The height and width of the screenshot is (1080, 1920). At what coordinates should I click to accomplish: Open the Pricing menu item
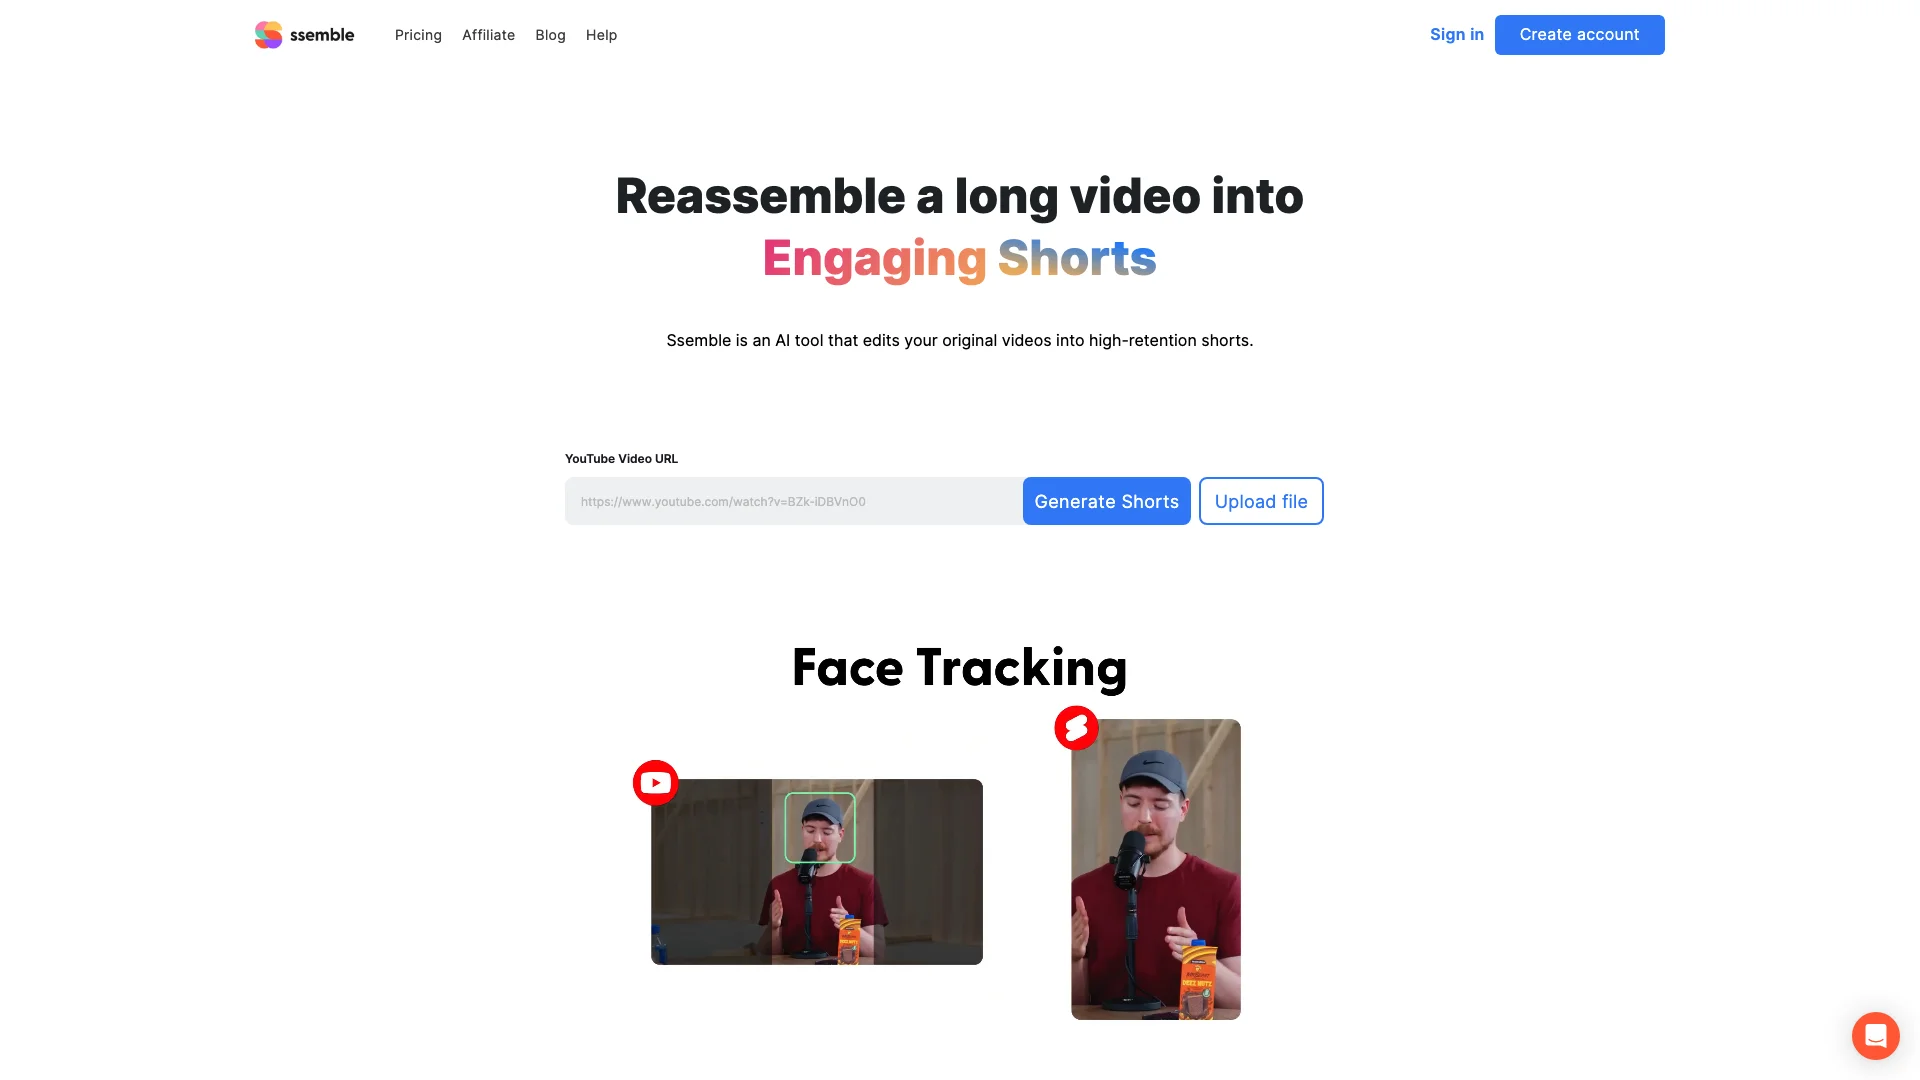pyautogui.click(x=418, y=36)
